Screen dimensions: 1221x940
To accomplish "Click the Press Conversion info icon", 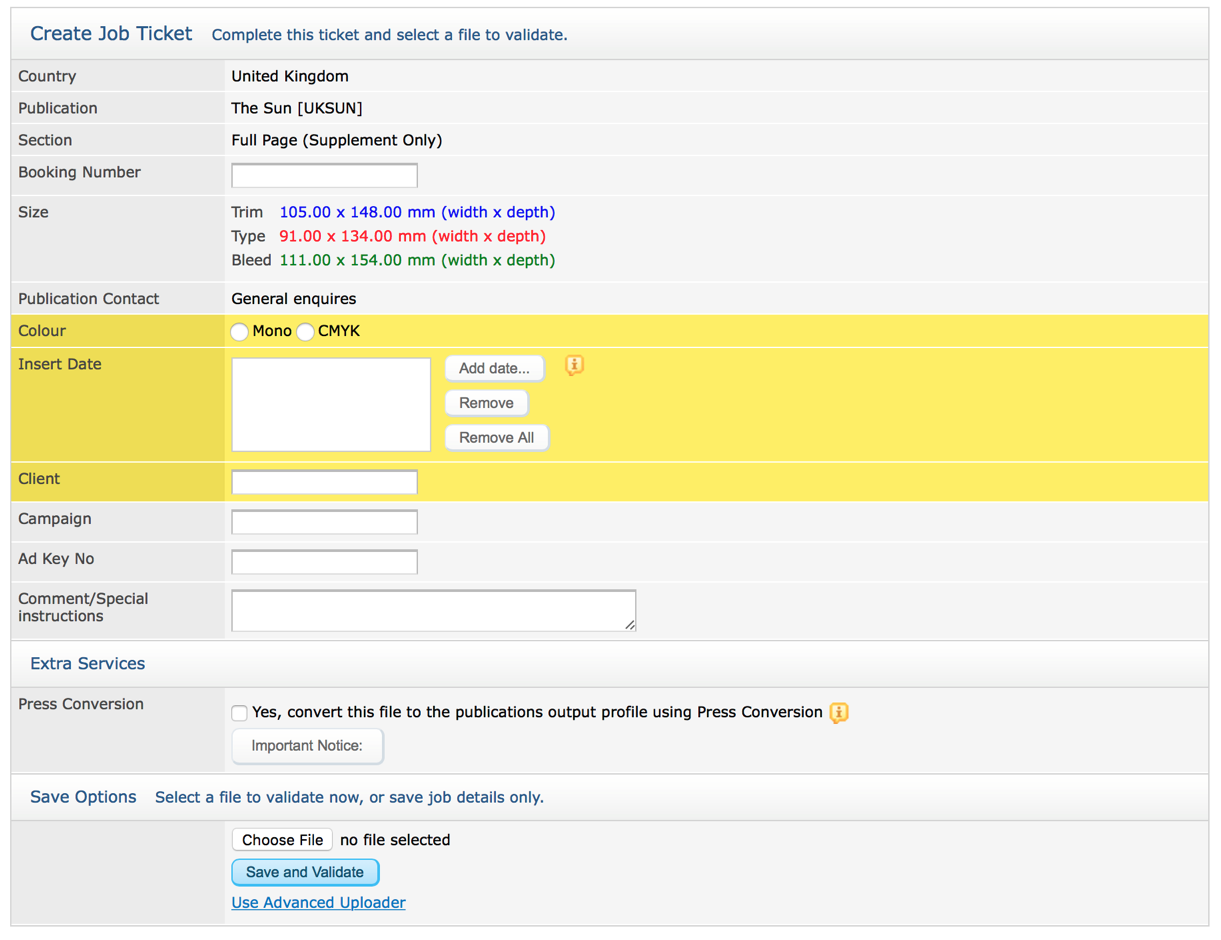I will coord(839,713).
